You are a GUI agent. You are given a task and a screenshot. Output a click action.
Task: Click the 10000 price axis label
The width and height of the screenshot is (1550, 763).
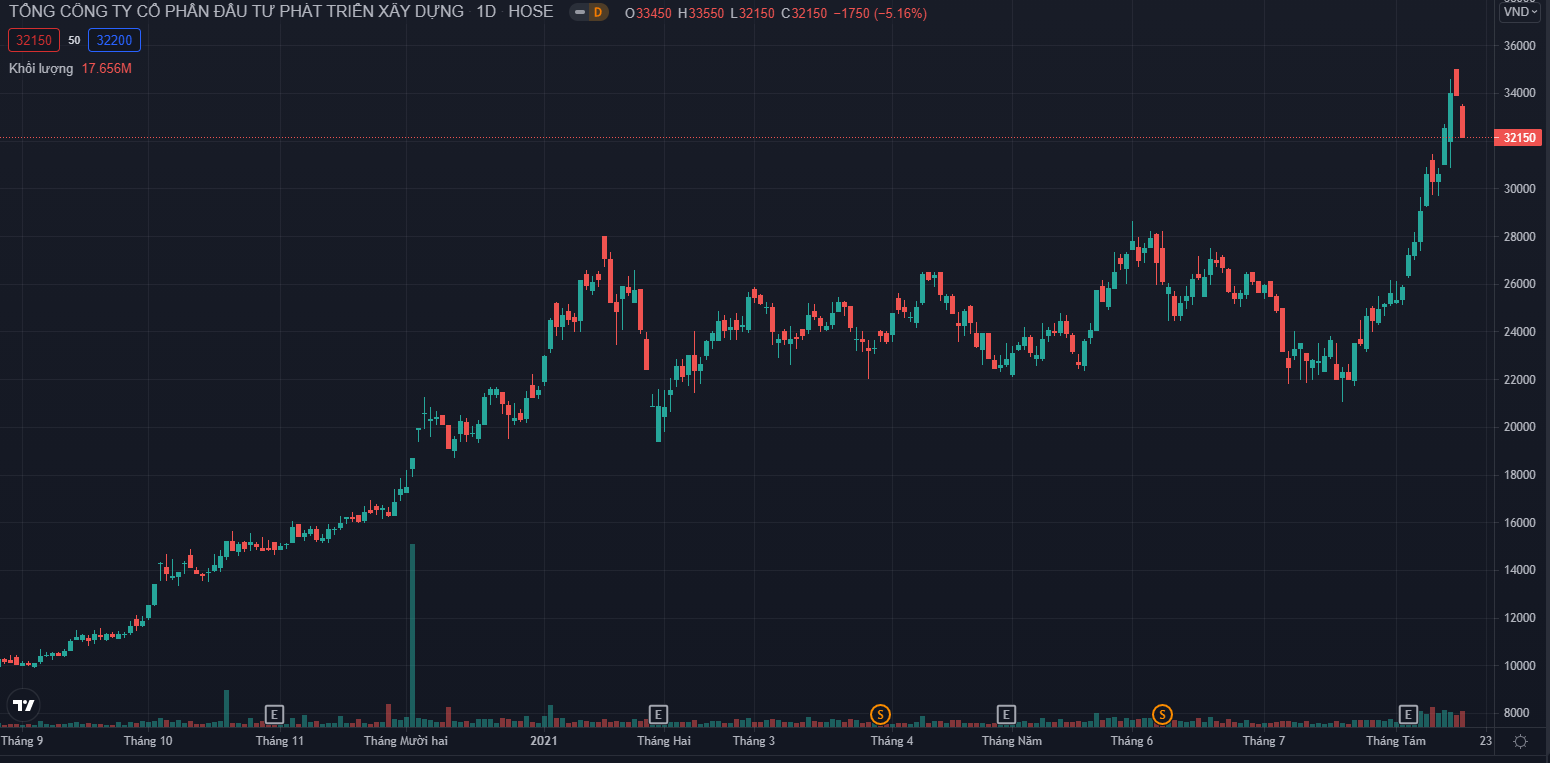1519,666
